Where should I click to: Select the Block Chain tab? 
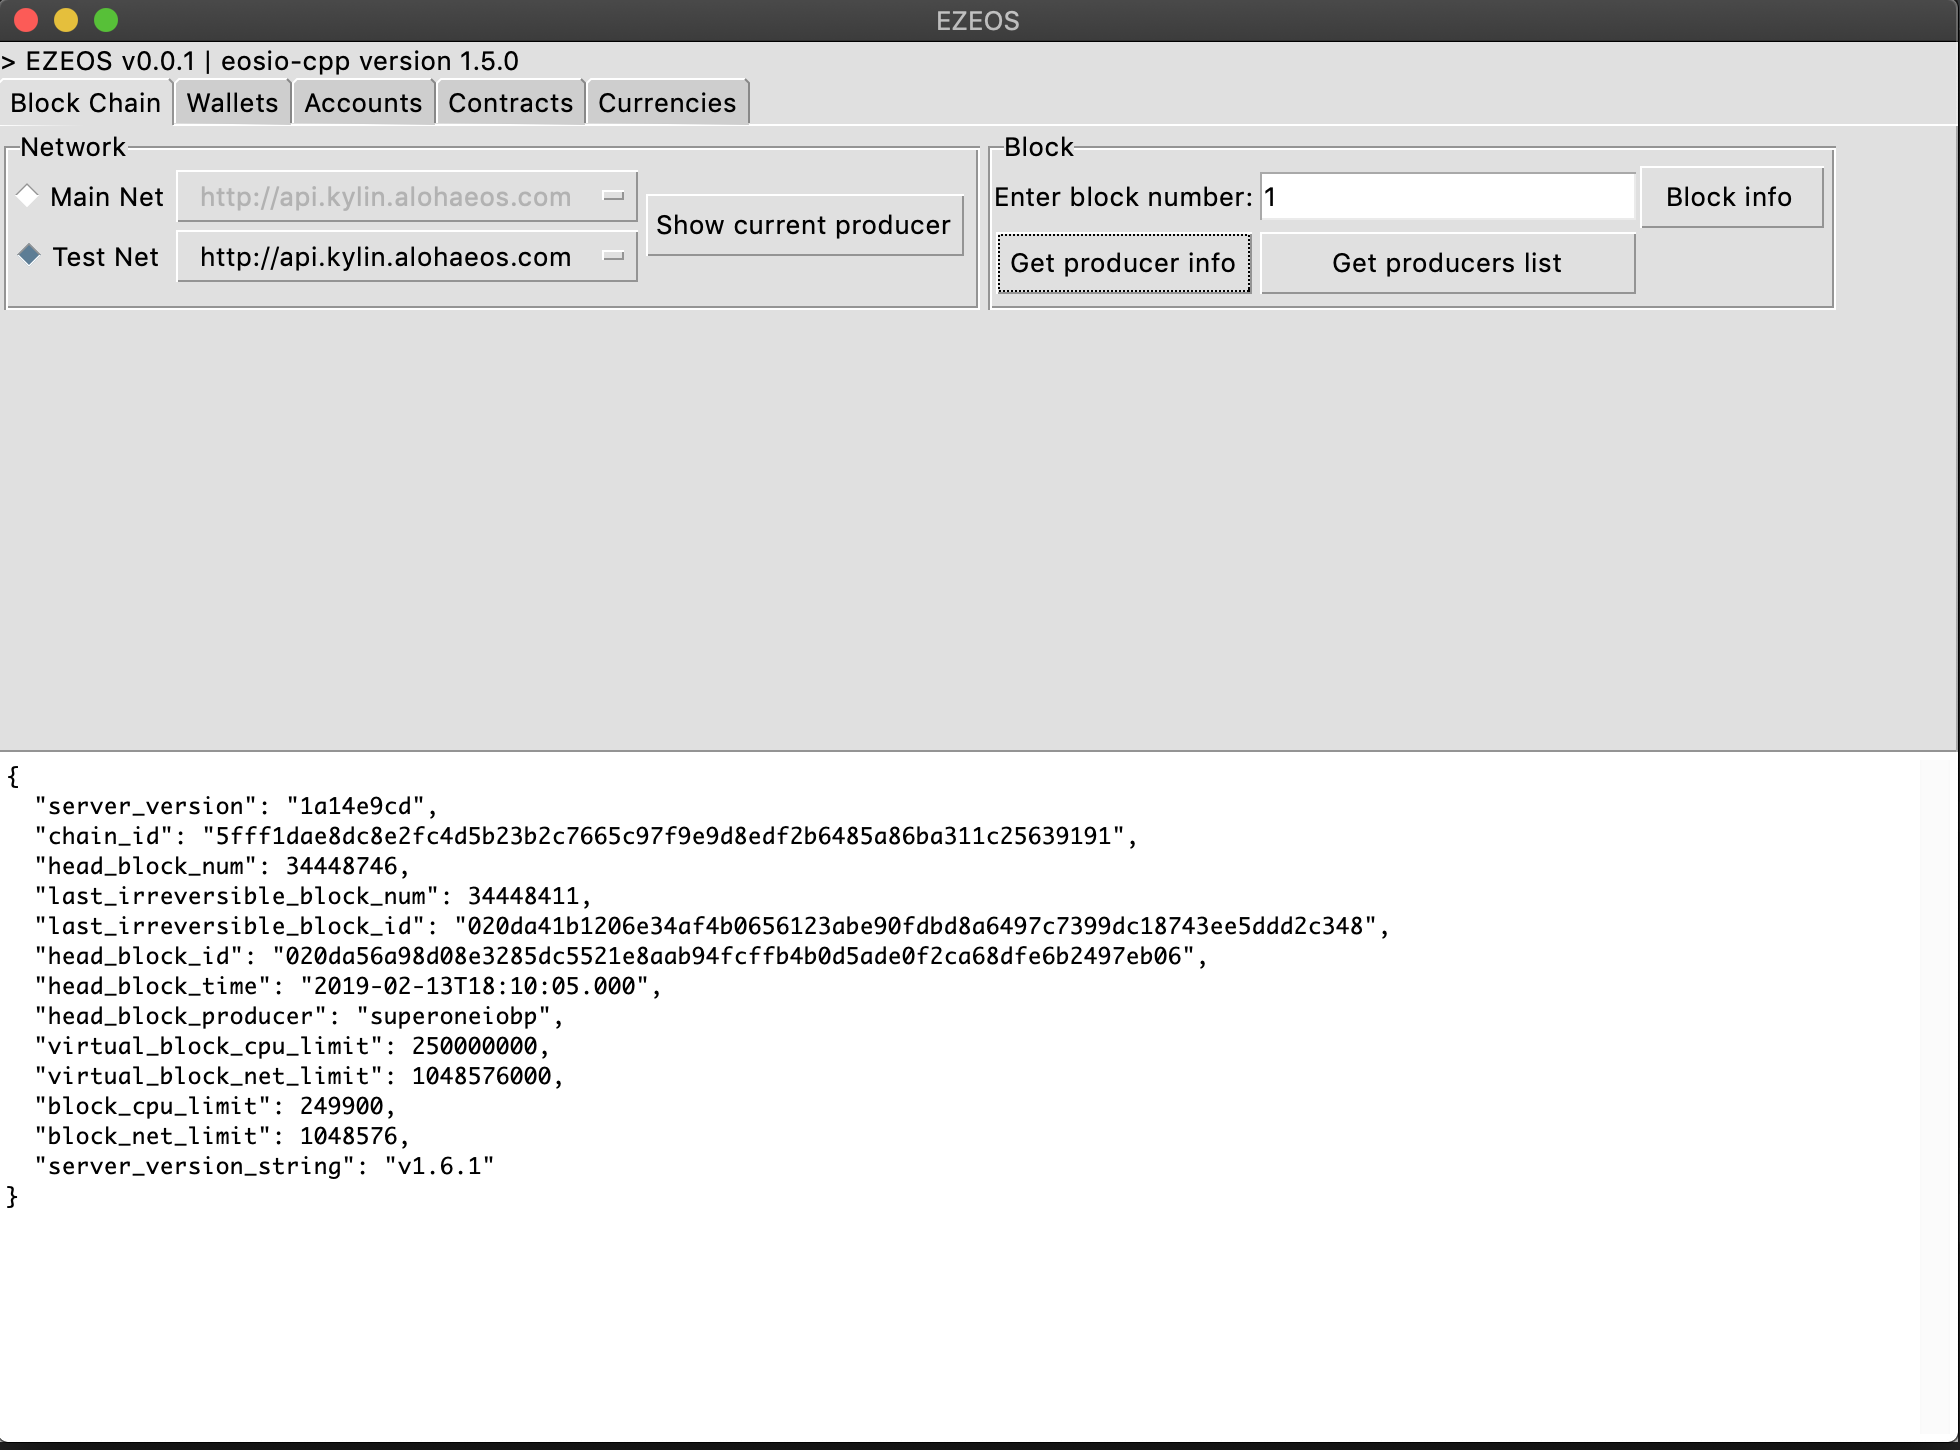click(x=86, y=103)
